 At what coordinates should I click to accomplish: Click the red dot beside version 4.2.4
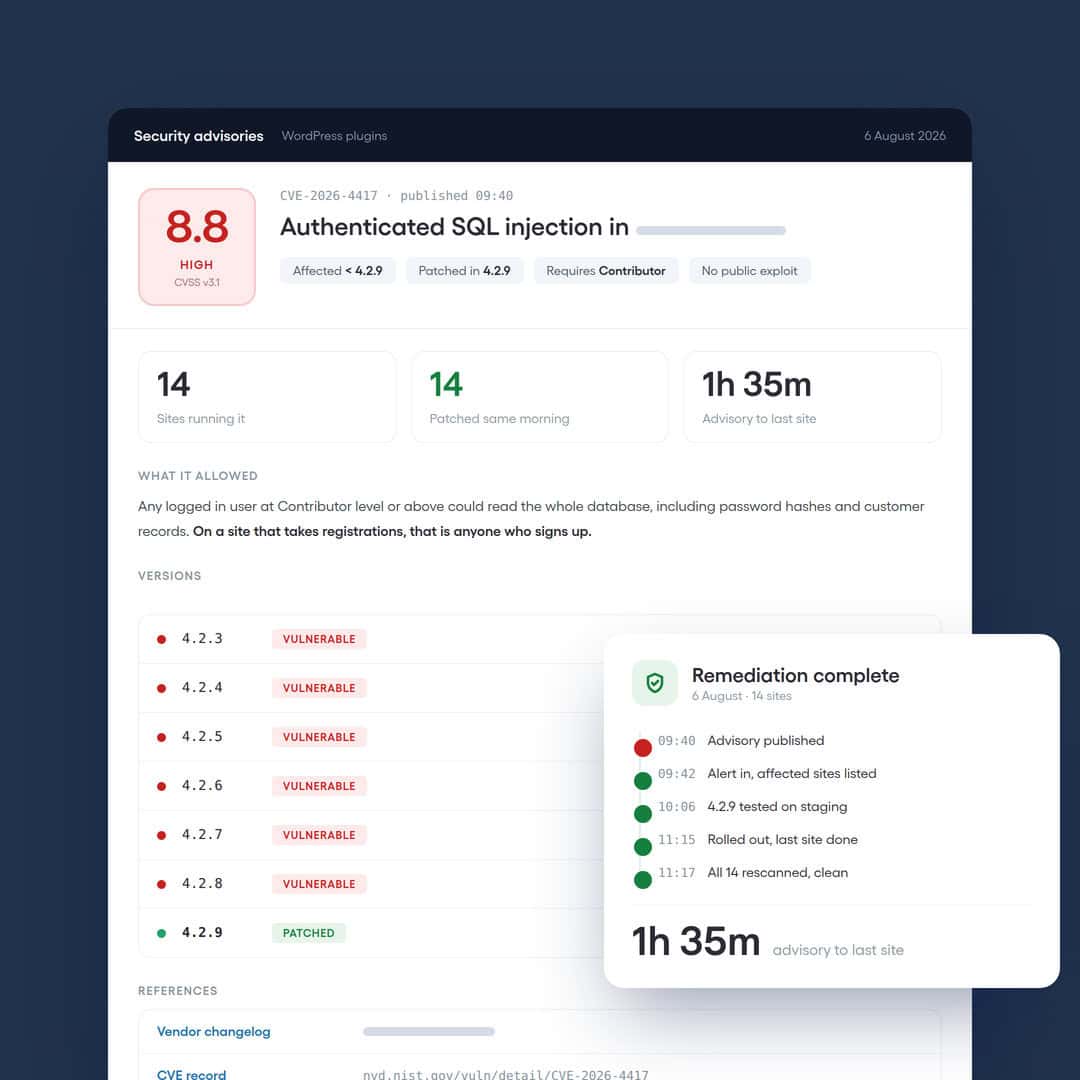(161, 688)
